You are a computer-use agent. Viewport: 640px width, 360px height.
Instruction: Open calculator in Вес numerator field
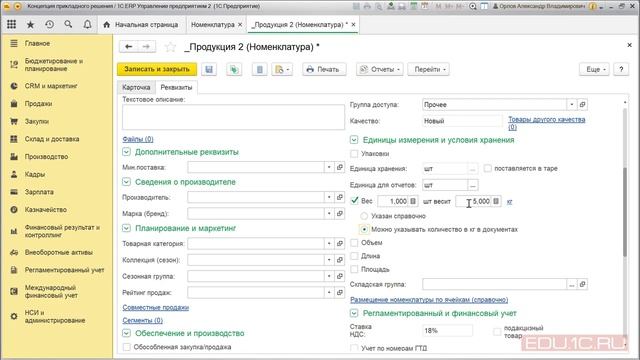pyautogui.click(x=413, y=201)
